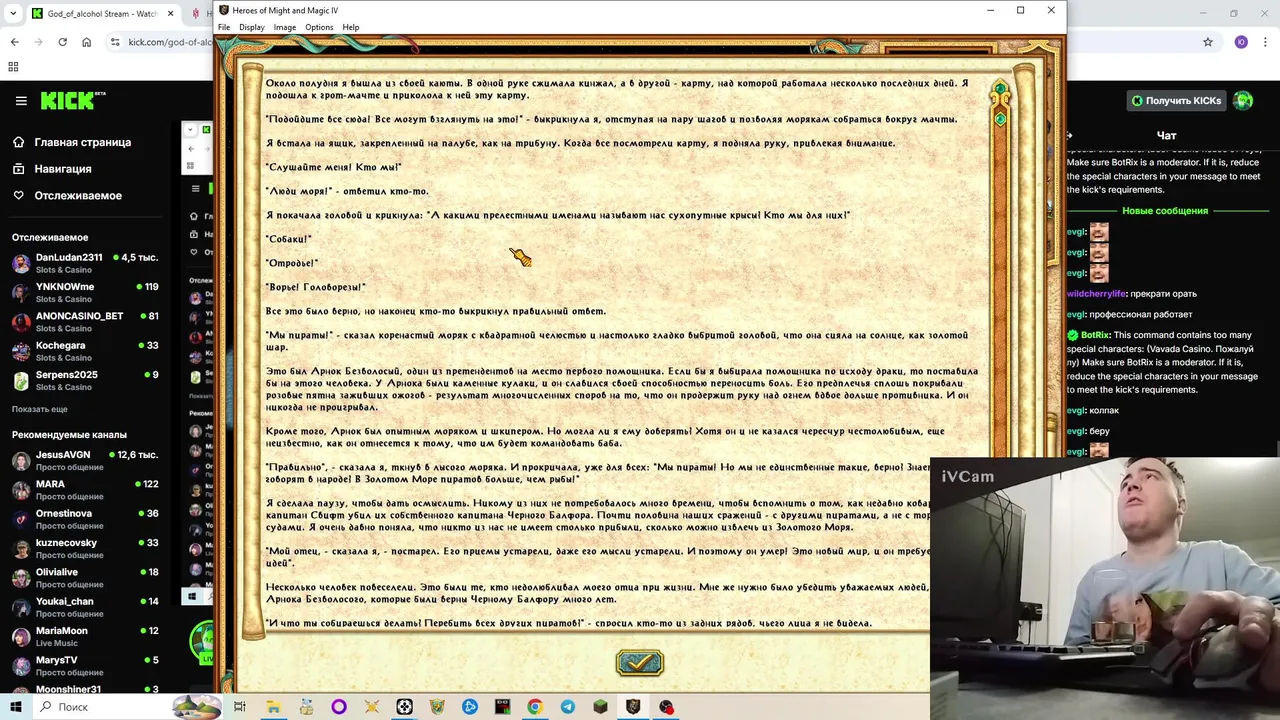Confirm the story text with the checkmark button
Viewport: 1280px width, 720px height.
point(640,662)
